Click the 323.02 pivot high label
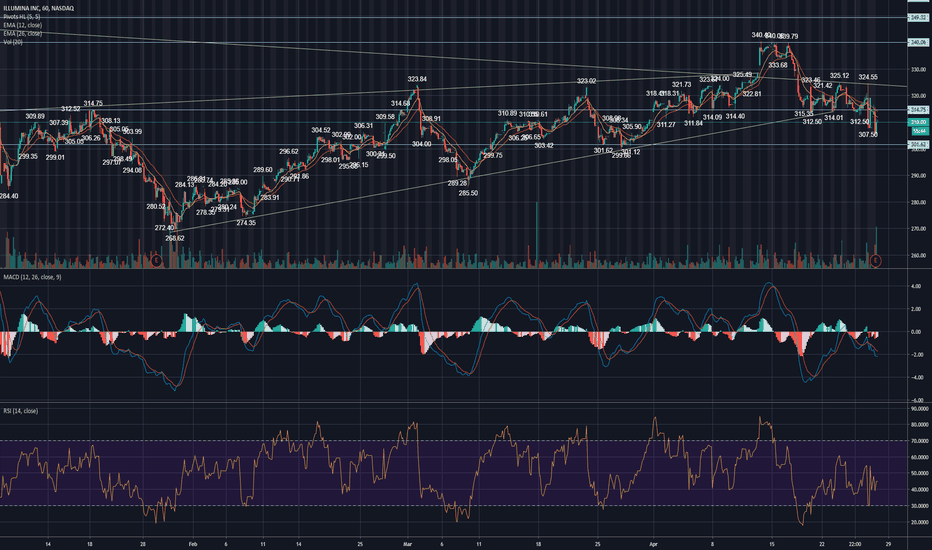This screenshot has width=932, height=550. tap(586, 81)
